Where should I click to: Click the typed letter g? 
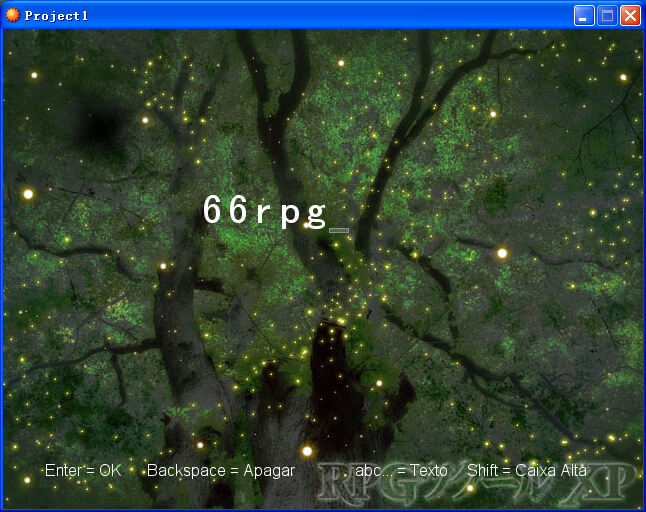tap(316, 216)
